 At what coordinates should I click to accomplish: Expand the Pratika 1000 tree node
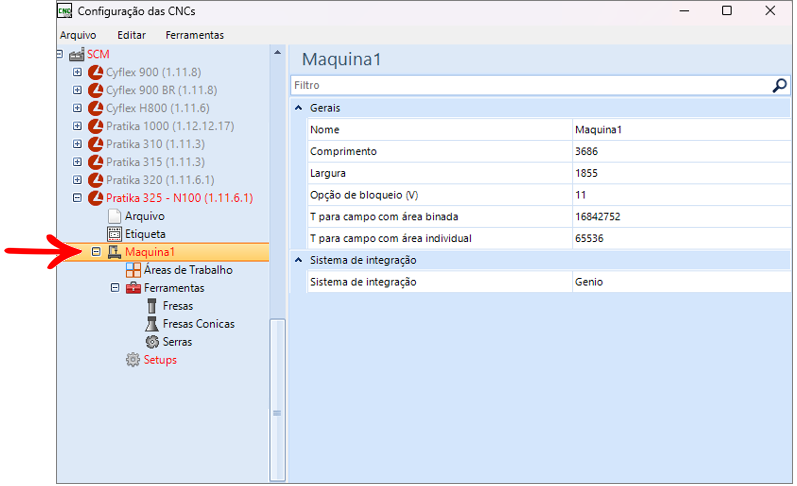pyautogui.click(x=78, y=126)
